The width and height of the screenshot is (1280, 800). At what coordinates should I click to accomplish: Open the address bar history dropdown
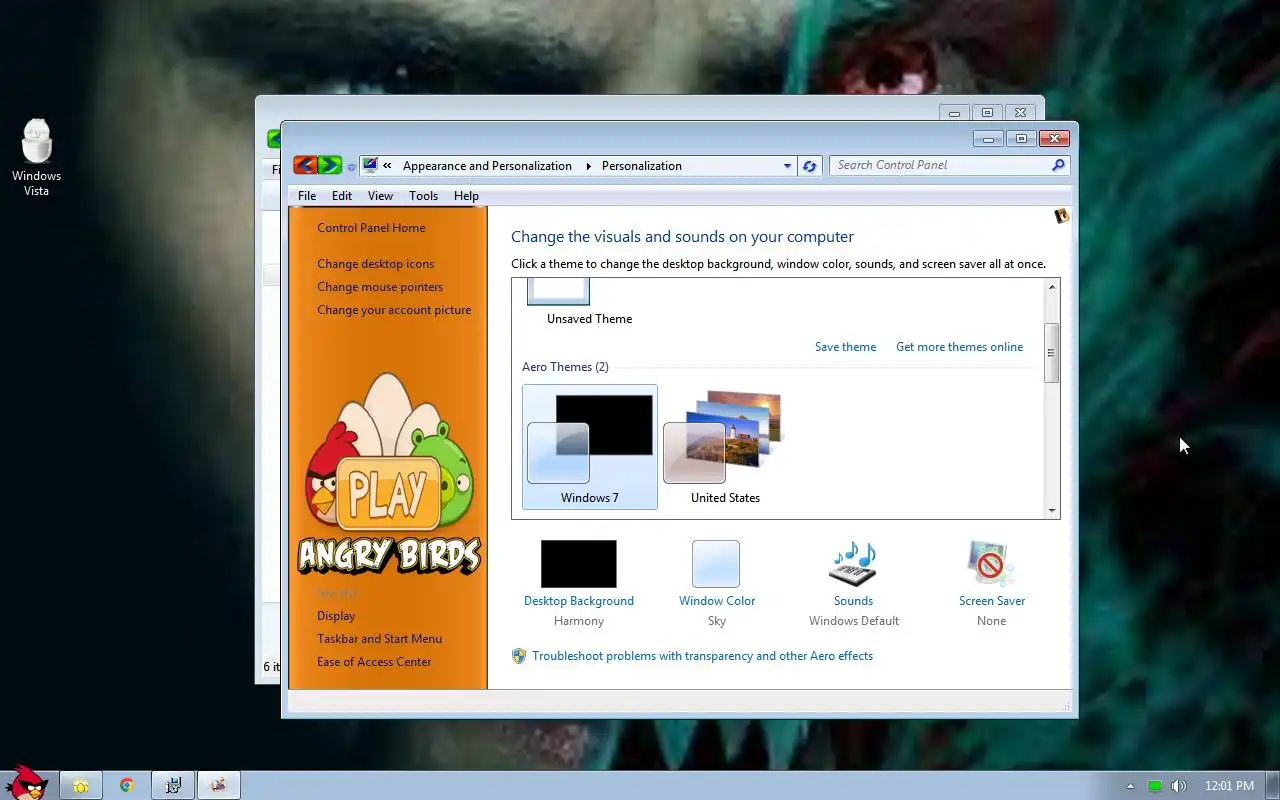coord(787,166)
